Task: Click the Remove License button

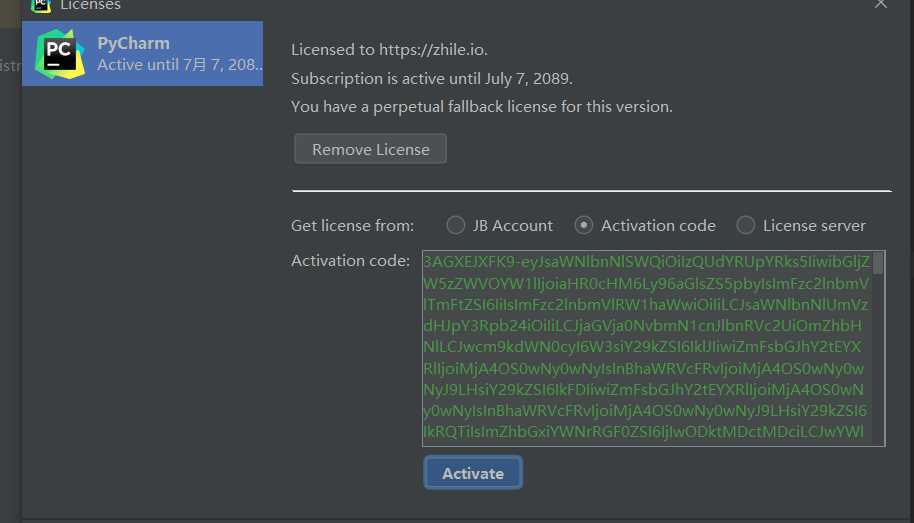Action: coord(370,149)
